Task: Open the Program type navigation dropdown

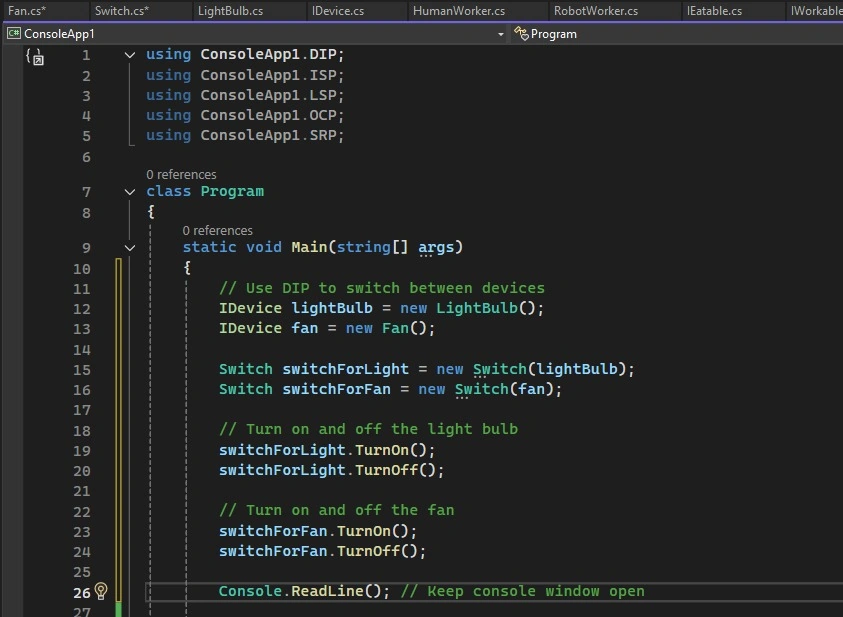Action: pos(677,34)
